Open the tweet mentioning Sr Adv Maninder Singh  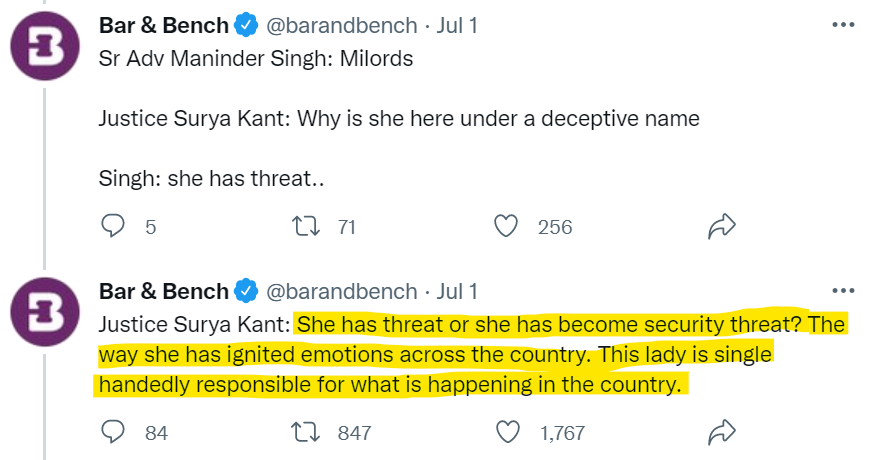pyautogui.click(x=256, y=57)
